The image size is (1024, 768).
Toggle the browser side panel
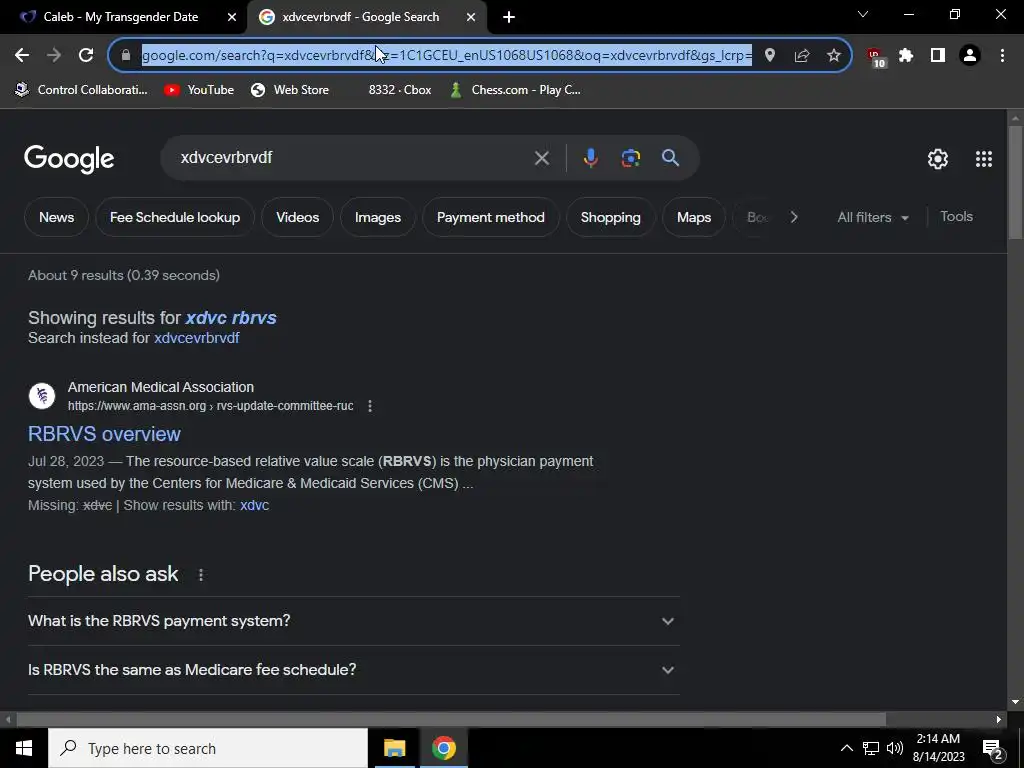tap(938, 56)
